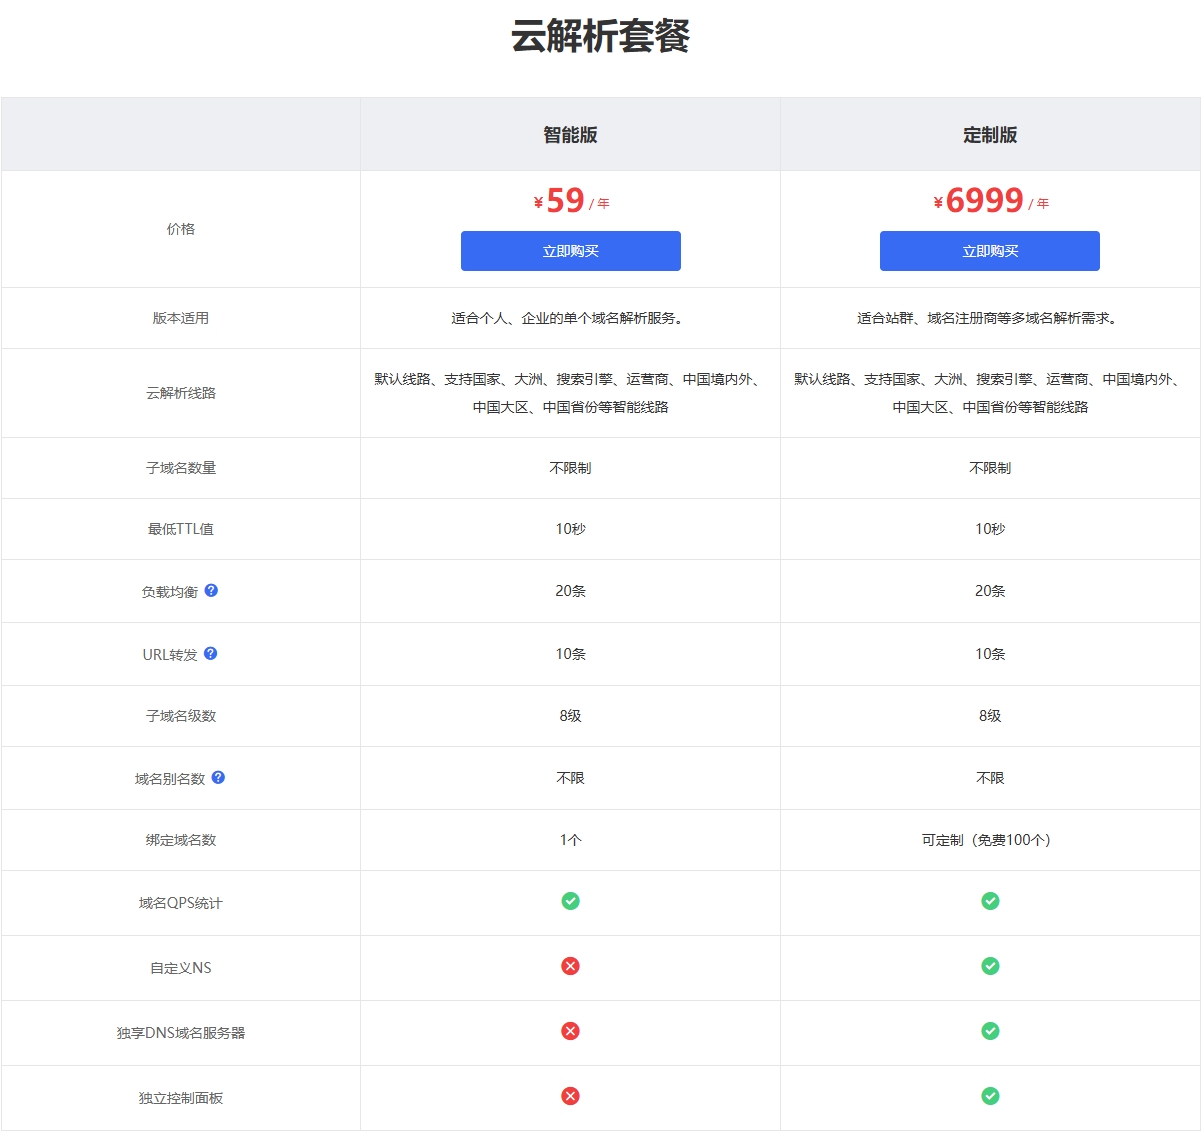This screenshot has width=1202, height=1132.
Task: Select the 定制版 column header
Action: point(990,135)
